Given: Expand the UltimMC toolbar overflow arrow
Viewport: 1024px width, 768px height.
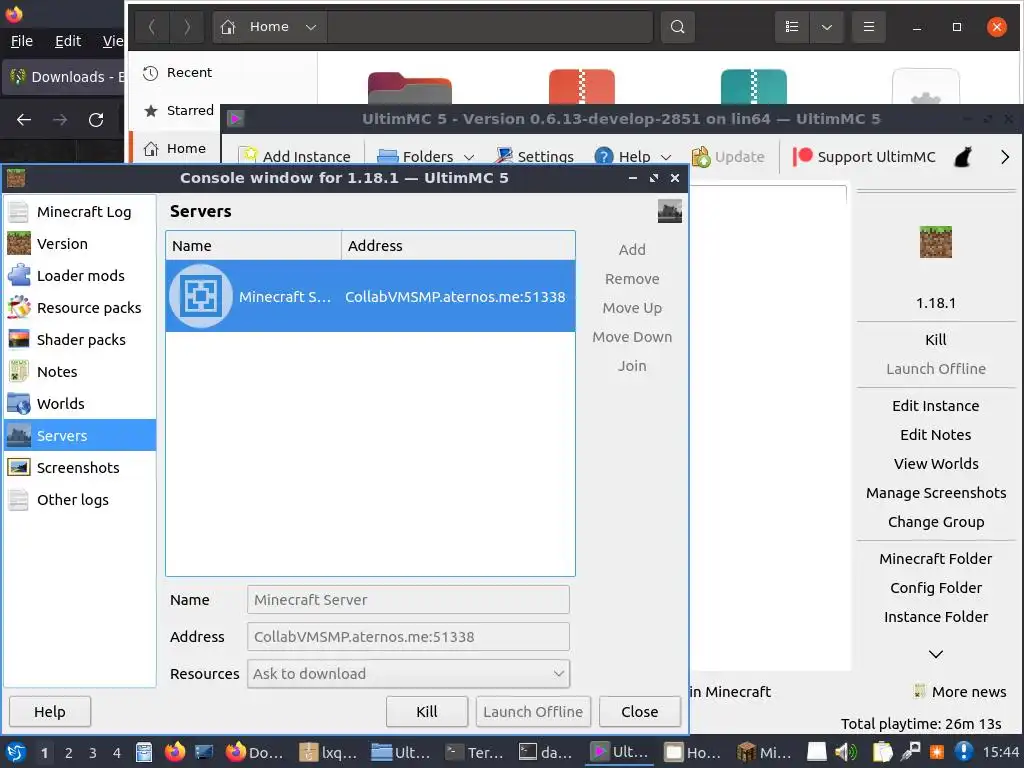Looking at the screenshot, I should 1005,157.
